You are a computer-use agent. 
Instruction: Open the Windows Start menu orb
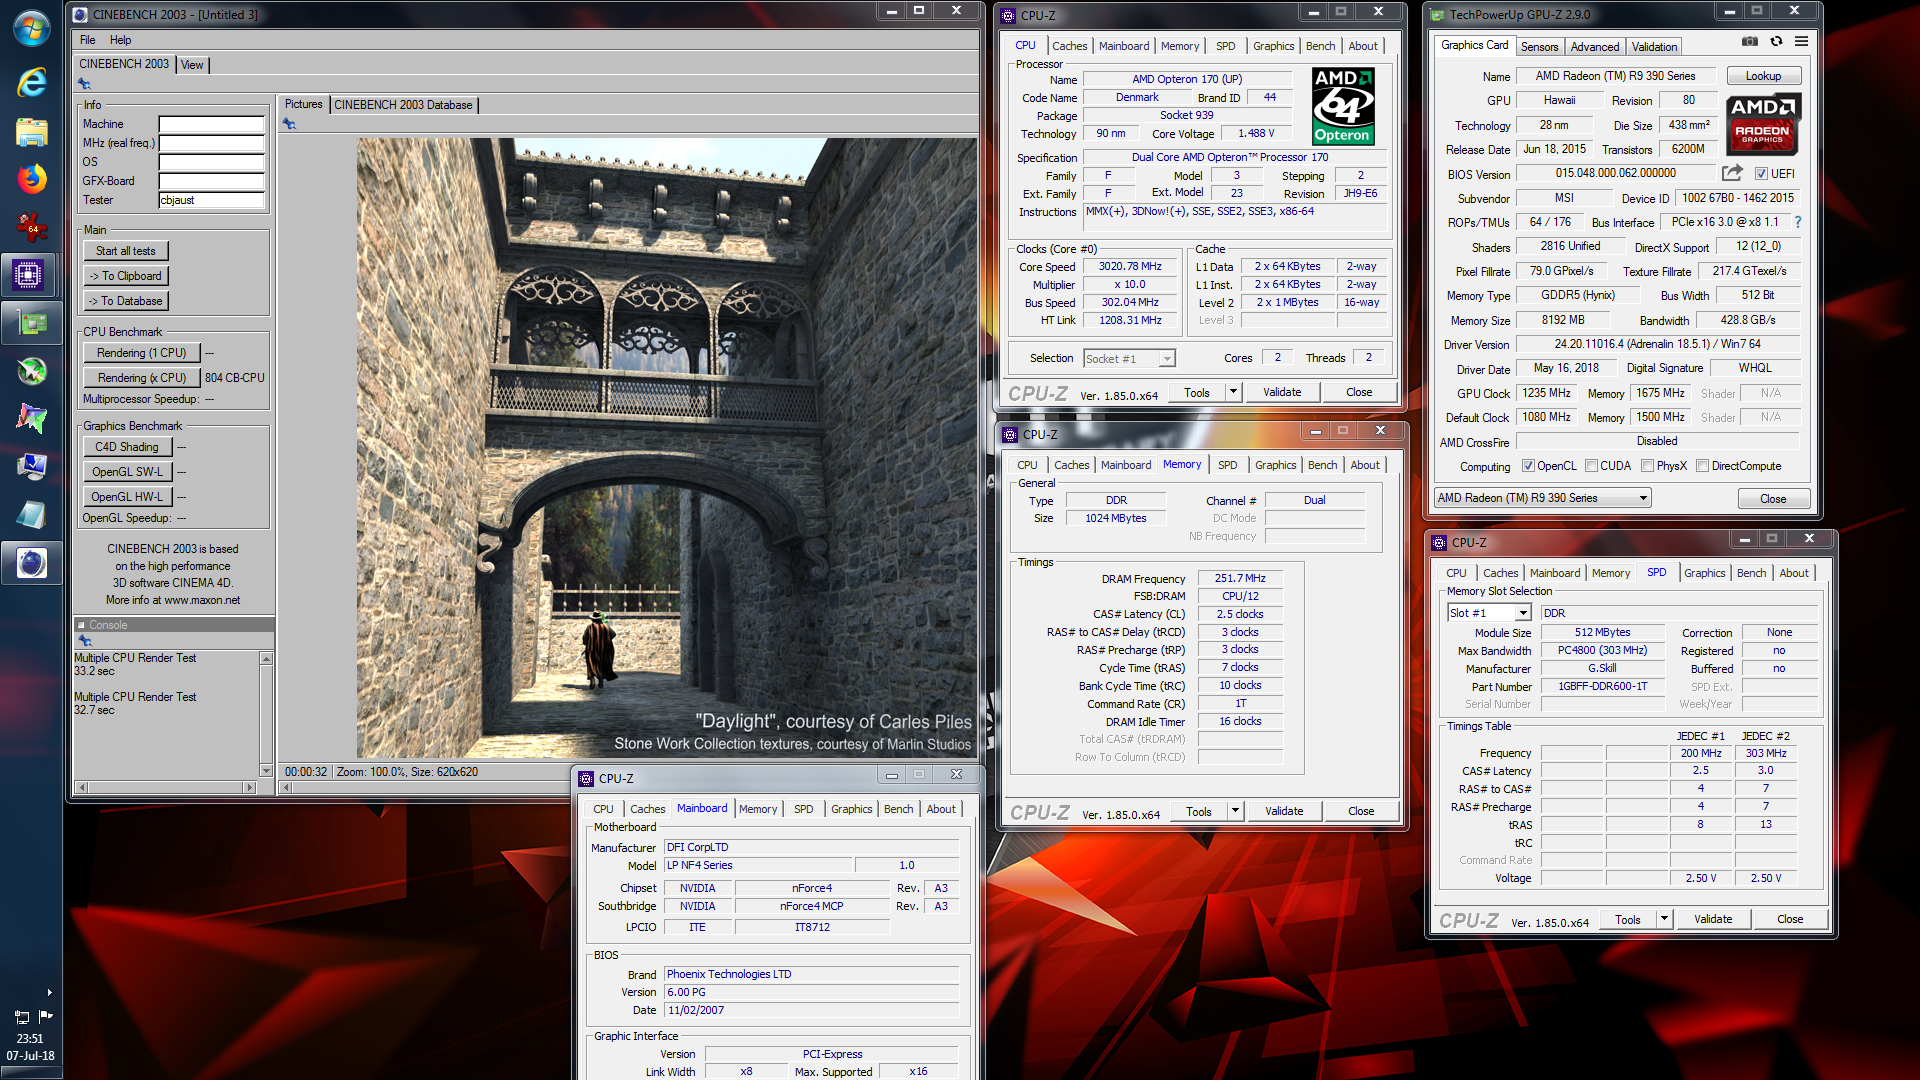point(31,27)
